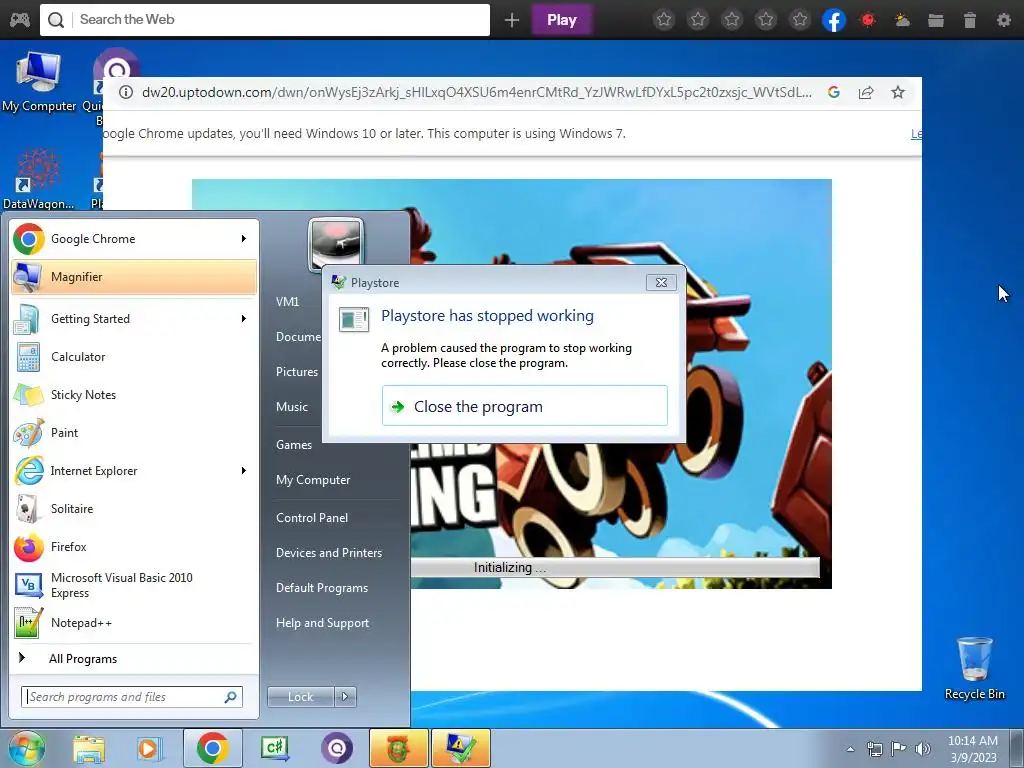This screenshot has width=1024, height=768.
Task: Launch Paint from Start menu
Action: click(x=134, y=432)
